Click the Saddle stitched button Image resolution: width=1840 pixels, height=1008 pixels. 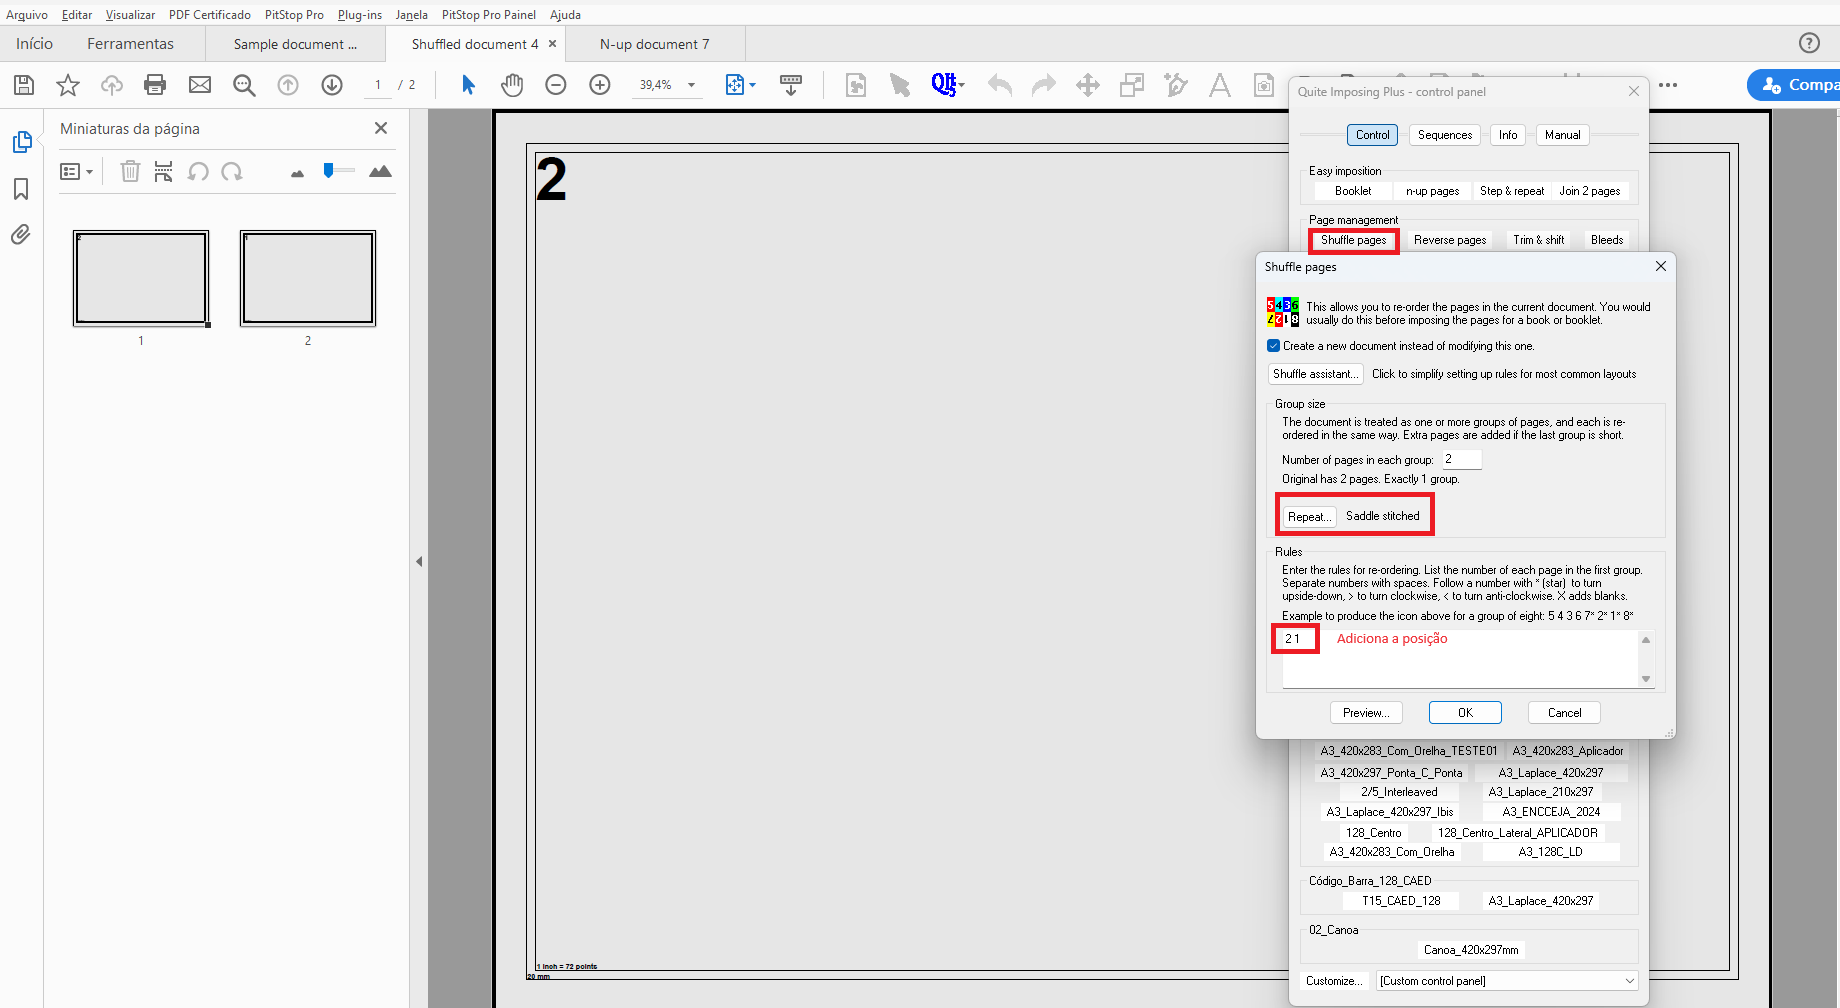tap(1383, 516)
